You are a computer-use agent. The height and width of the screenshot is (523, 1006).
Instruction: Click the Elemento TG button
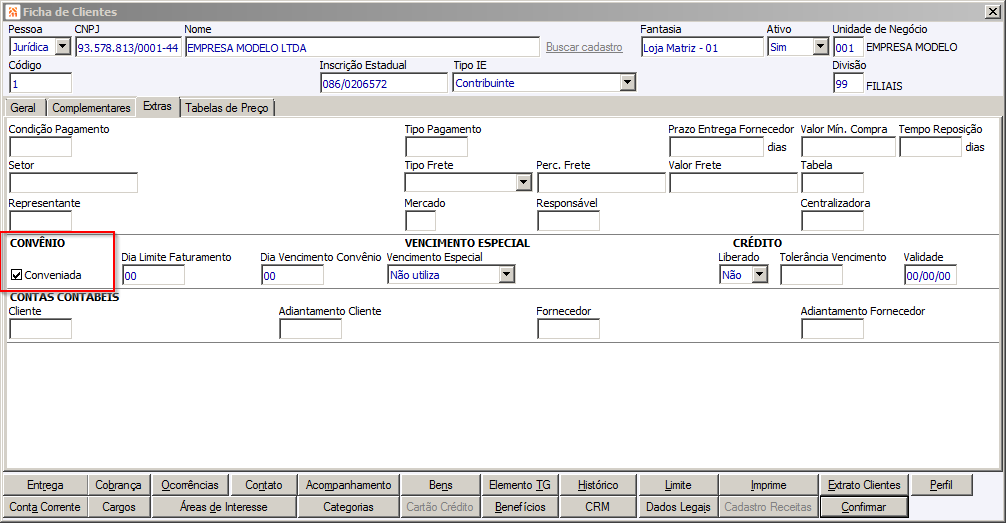pos(520,485)
